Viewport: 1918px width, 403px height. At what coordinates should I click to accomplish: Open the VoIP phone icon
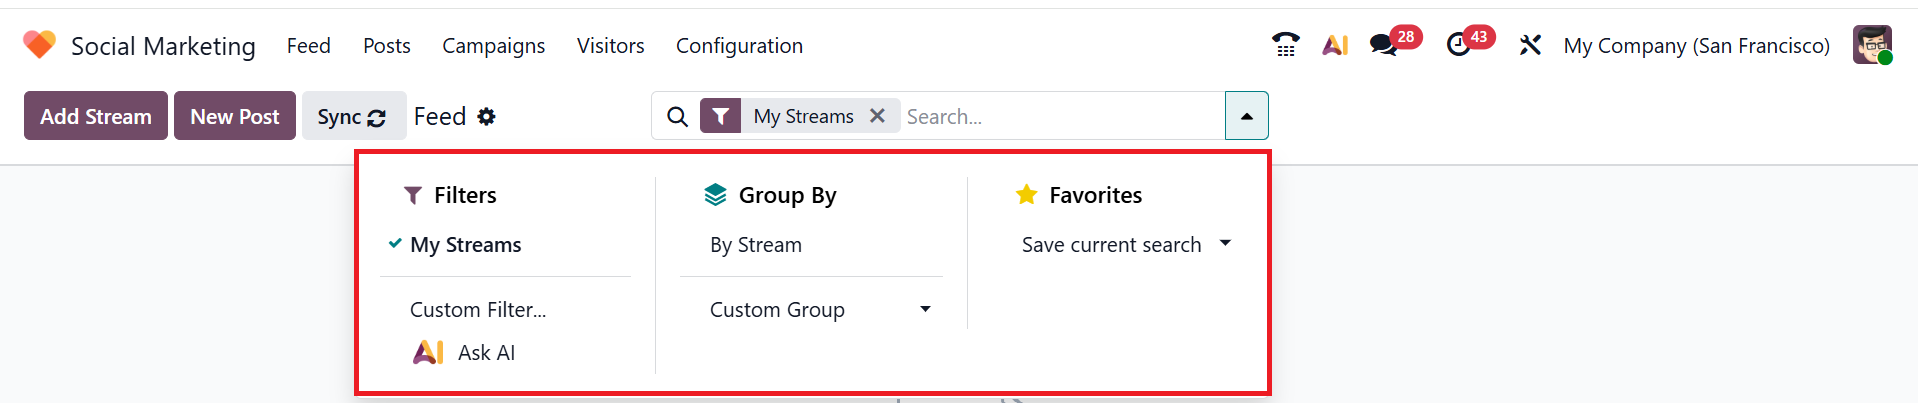1285,45
